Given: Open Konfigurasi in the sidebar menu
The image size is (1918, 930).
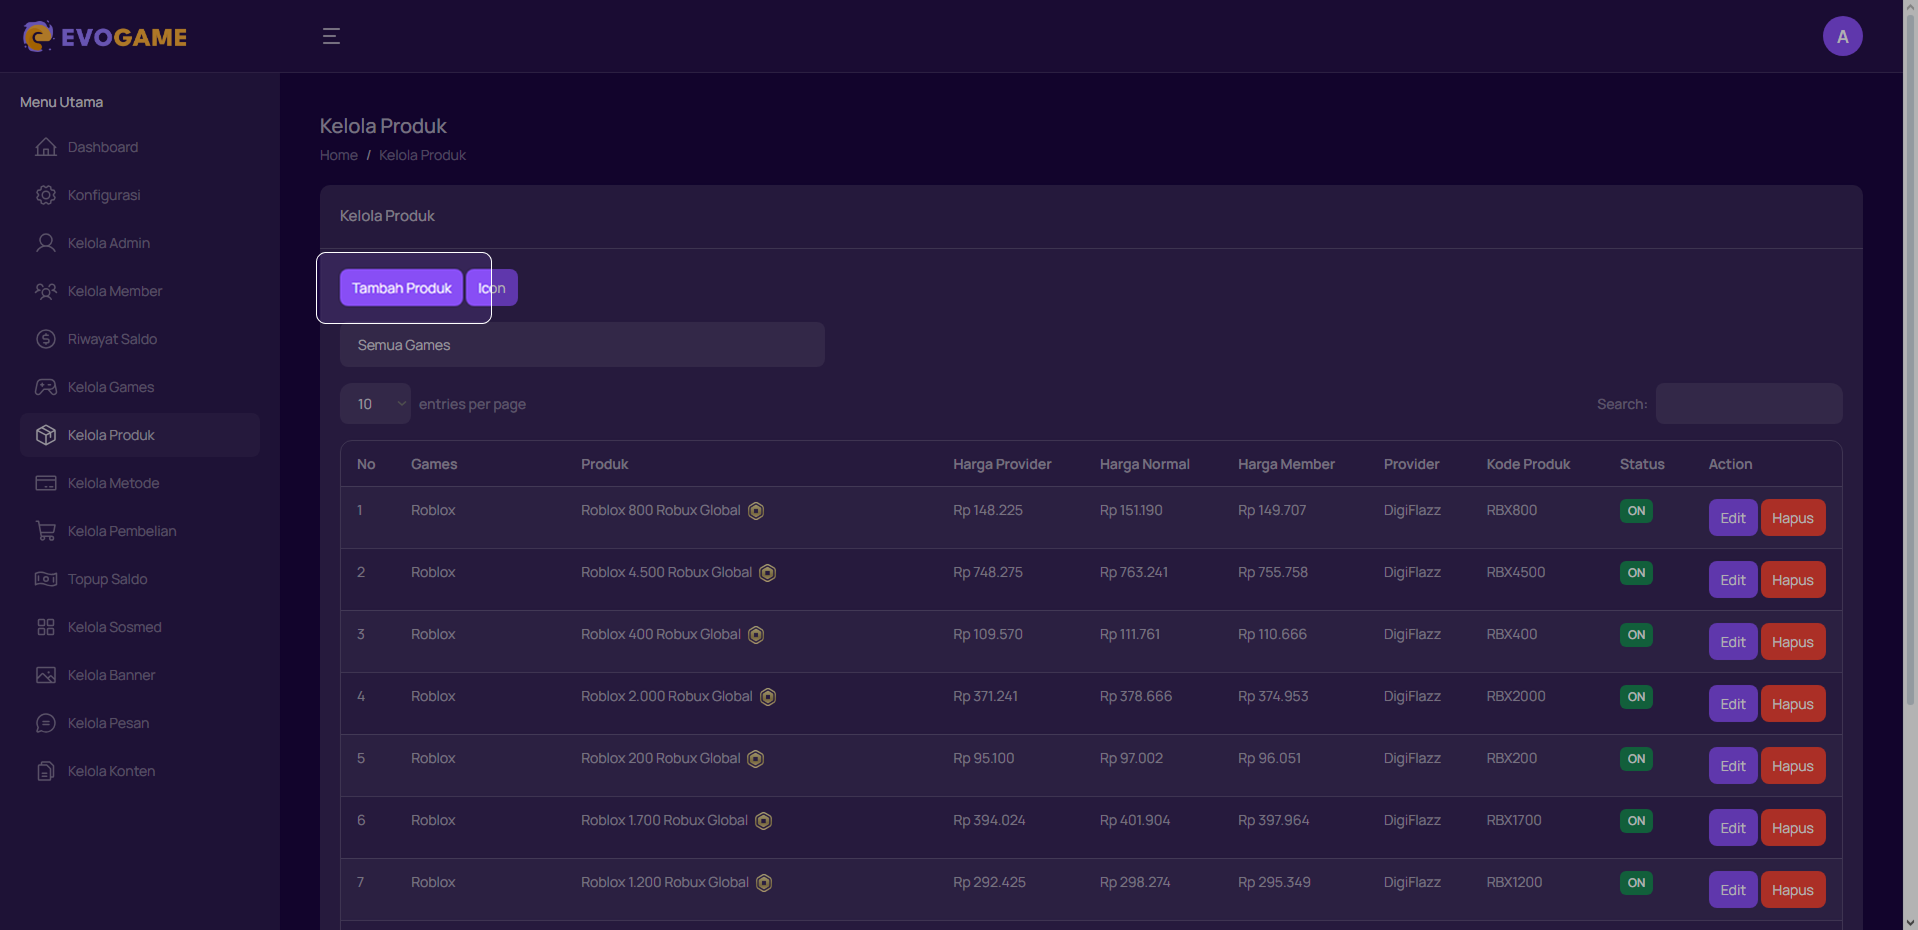Looking at the screenshot, I should coord(140,195).
